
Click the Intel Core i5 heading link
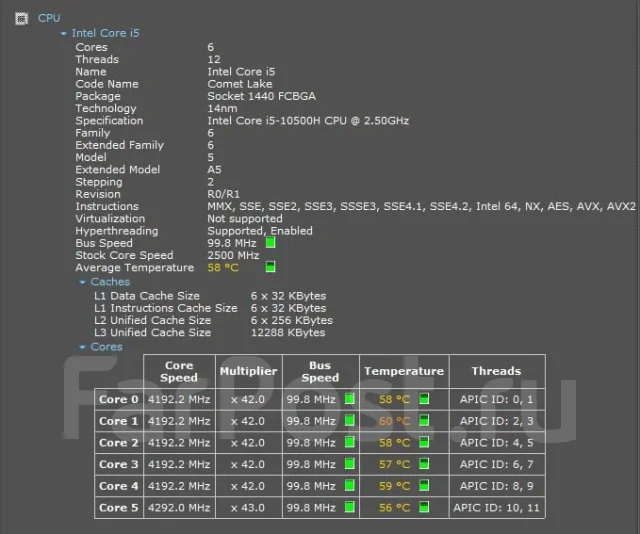105,33
